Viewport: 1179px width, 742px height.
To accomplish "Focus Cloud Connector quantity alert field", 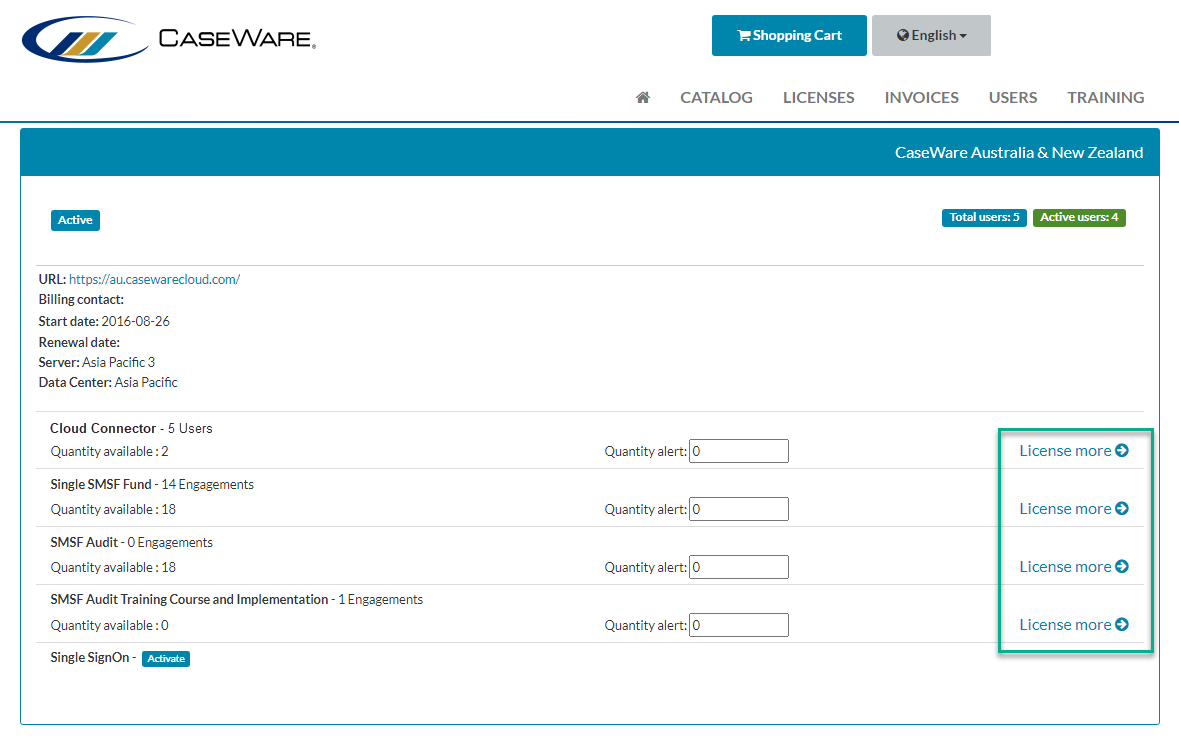I will pyautogui.click(x=738, y=451).
